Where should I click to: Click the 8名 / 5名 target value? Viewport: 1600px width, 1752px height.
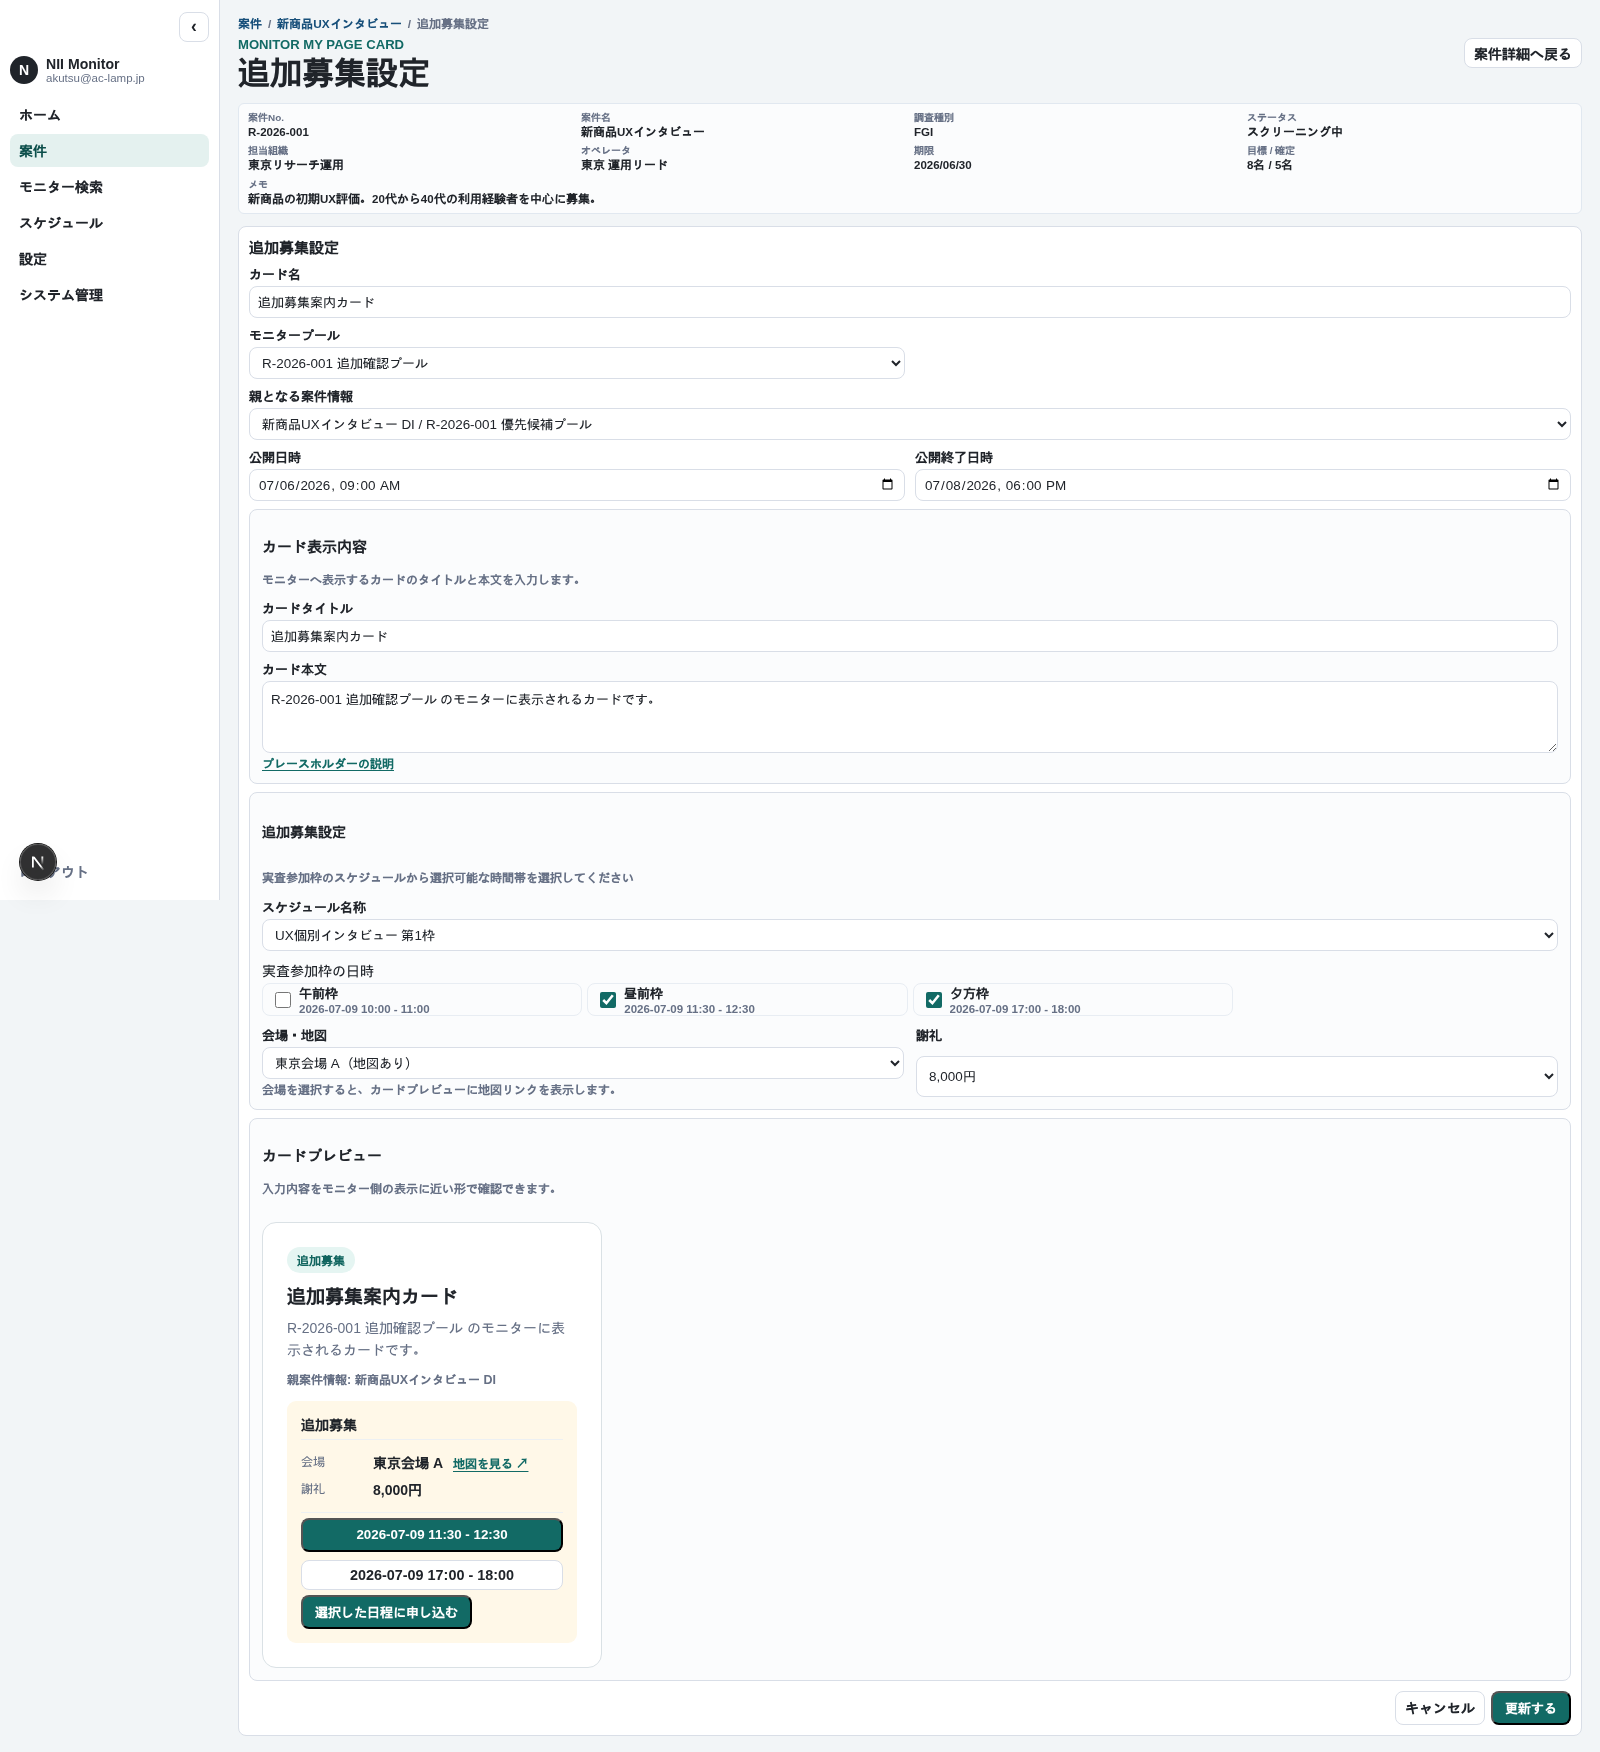click(1270, 165)
